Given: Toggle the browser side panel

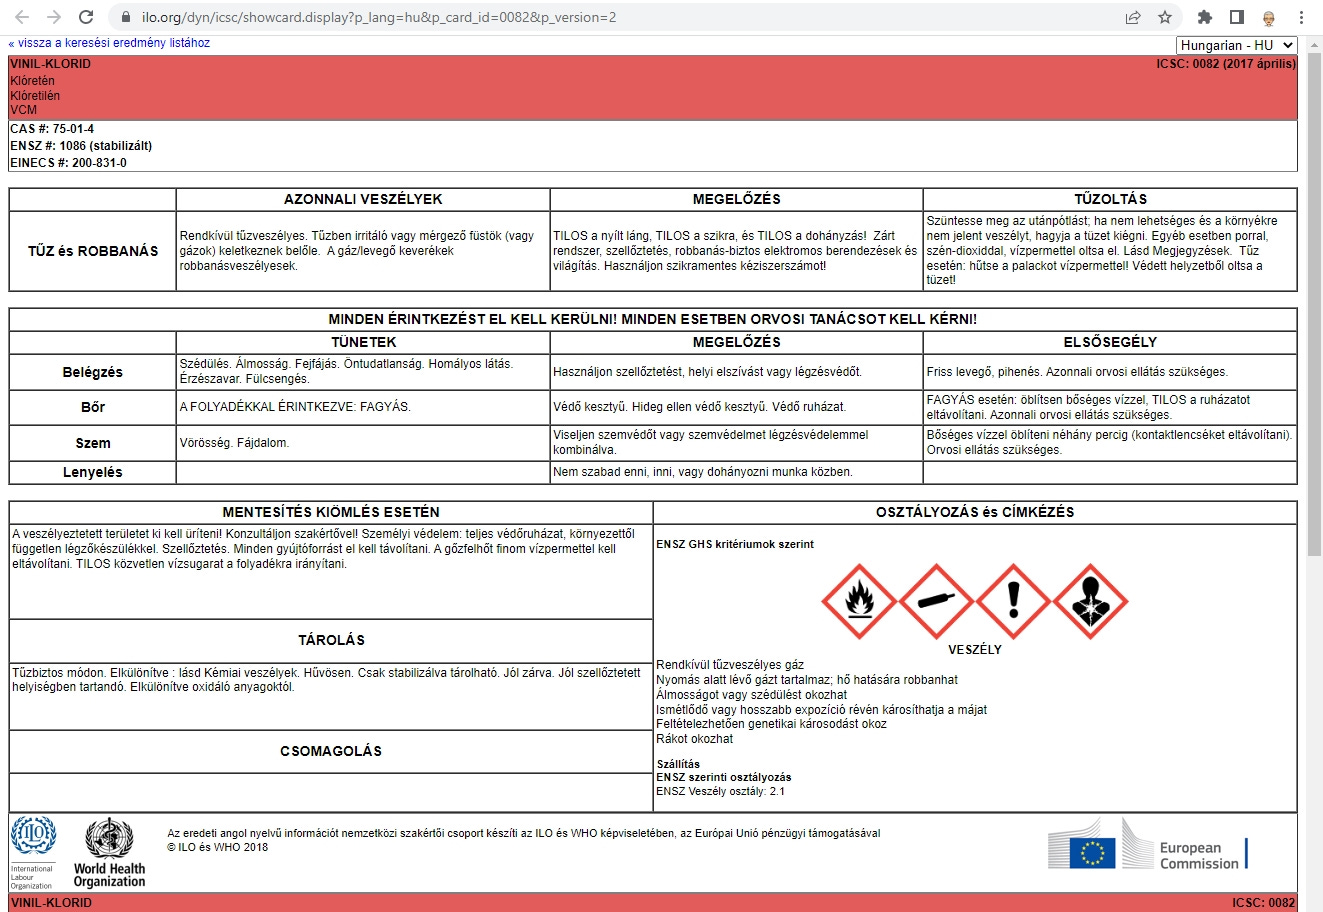Looking at the screenshot, I should pos(1237,17).
